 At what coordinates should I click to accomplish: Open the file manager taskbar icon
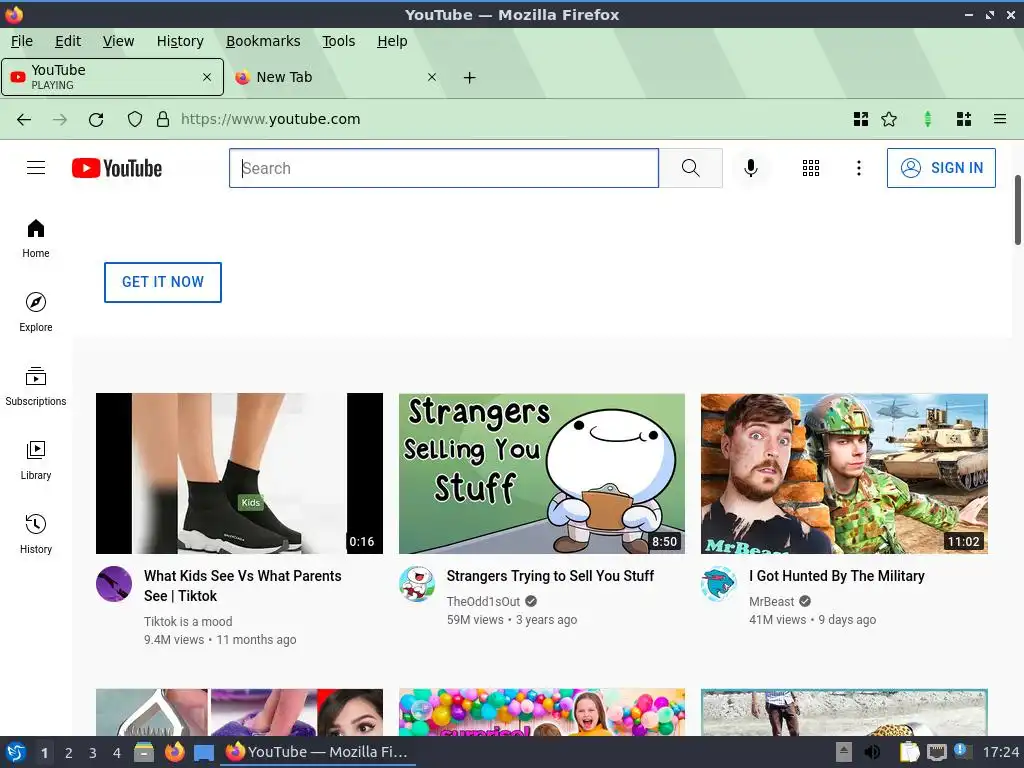pyautogui.click(x=144, y=752)
